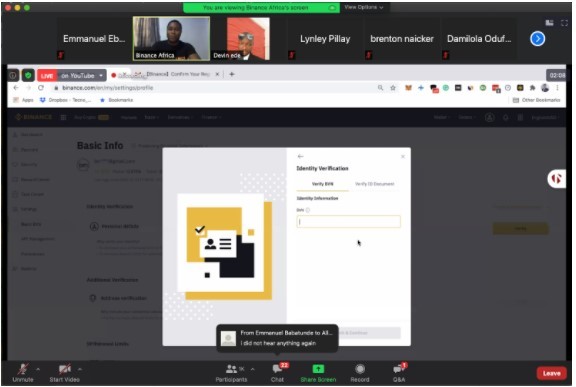Open a new browser tab
This screenshot has height=387, width=576.
(232, 74)
